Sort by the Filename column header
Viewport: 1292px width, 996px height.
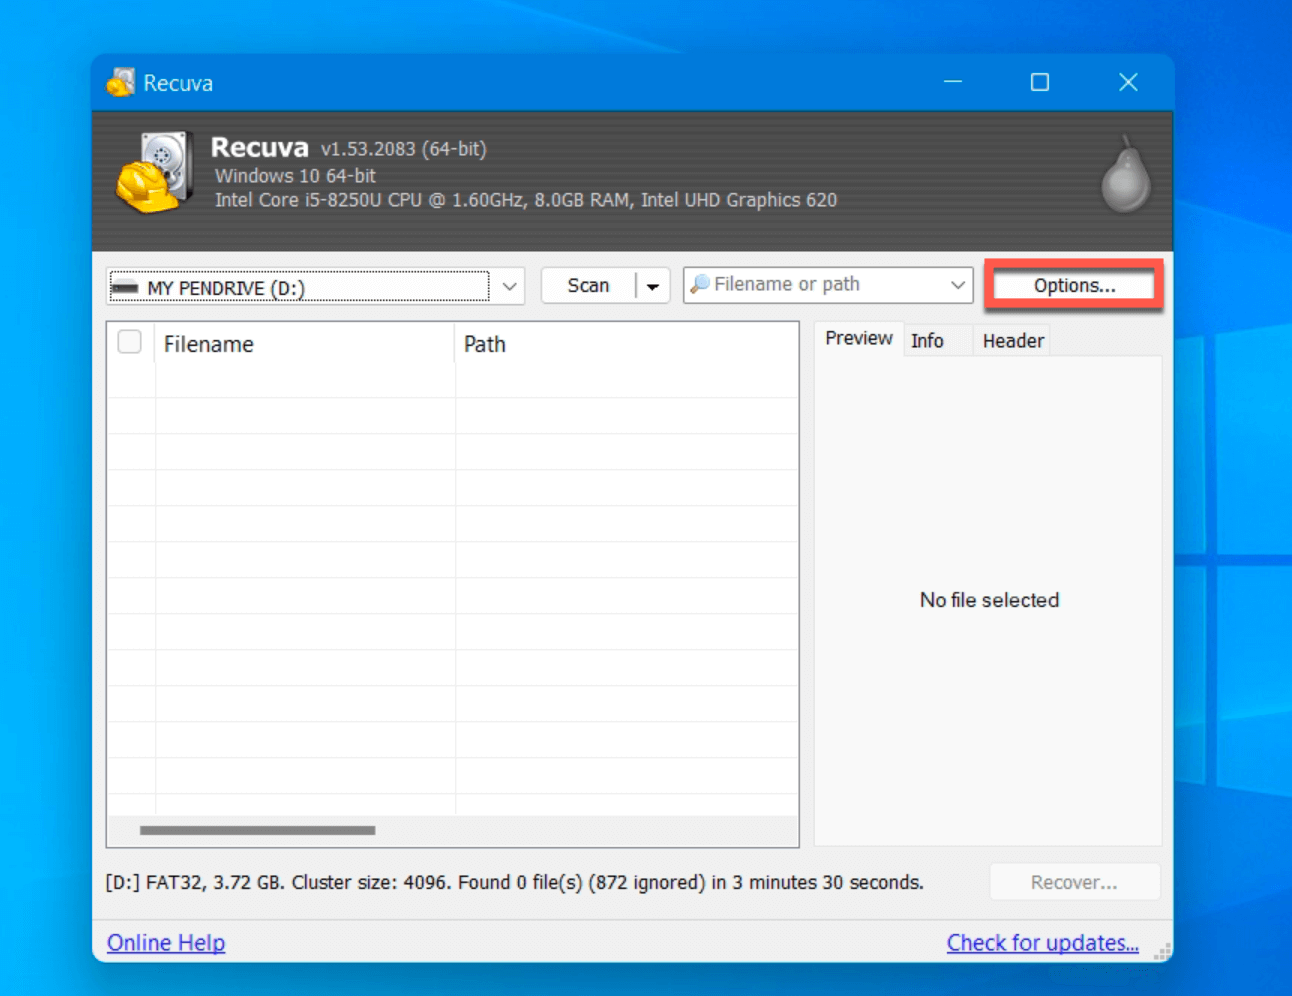coord(304,344)
